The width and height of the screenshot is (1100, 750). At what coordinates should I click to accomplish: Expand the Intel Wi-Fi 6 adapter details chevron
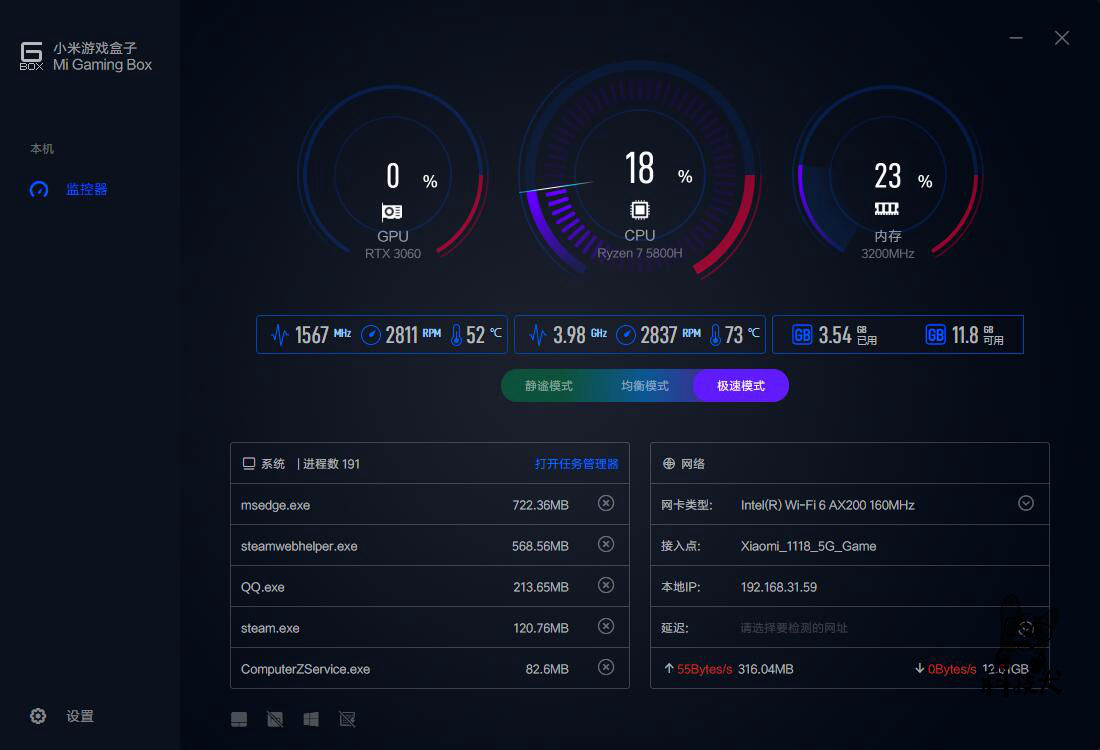[x=1025, y=504]
